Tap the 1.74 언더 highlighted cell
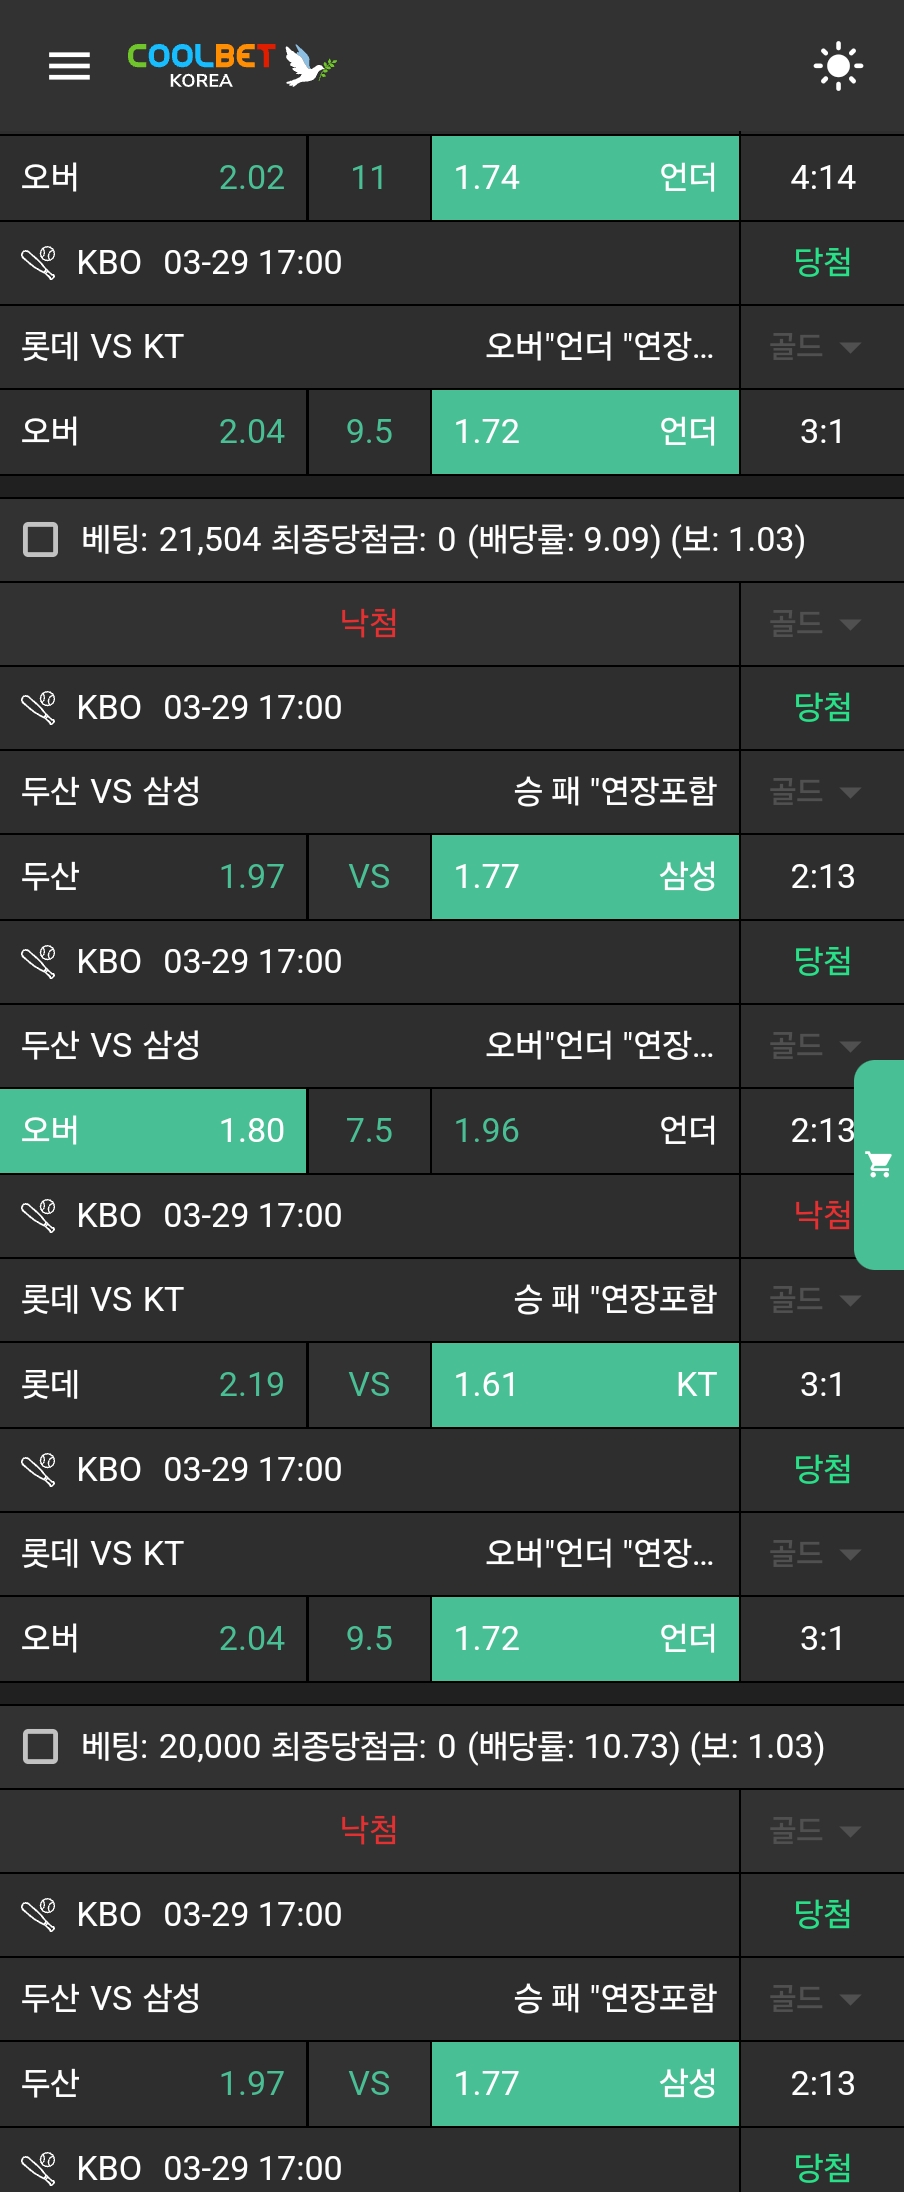 tap(585, 177)
